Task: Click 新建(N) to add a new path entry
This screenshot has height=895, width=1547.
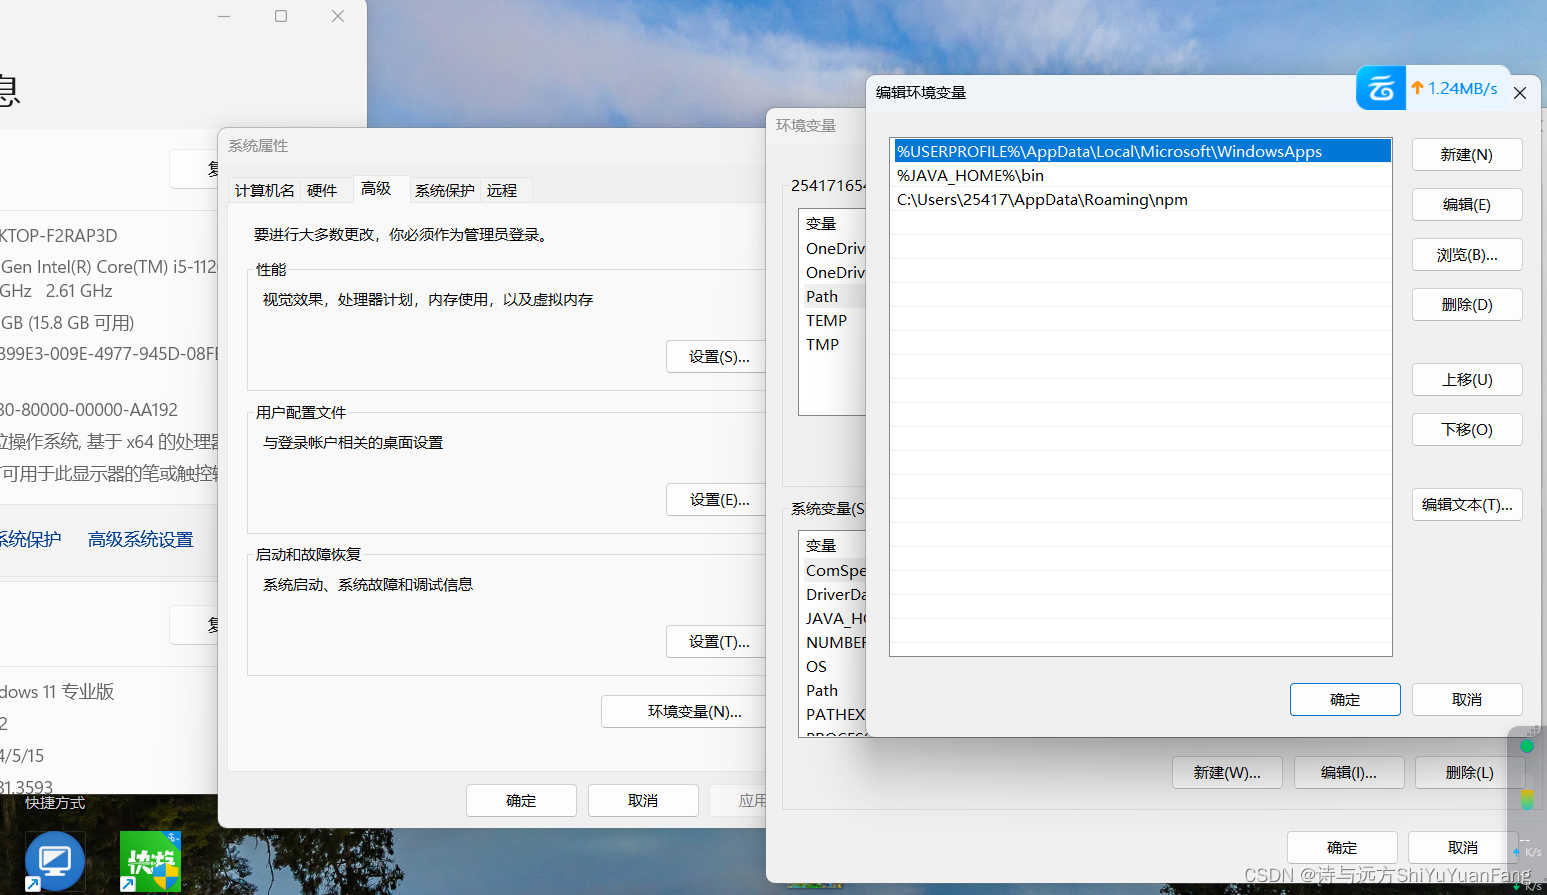Action: coord(1466,154)
